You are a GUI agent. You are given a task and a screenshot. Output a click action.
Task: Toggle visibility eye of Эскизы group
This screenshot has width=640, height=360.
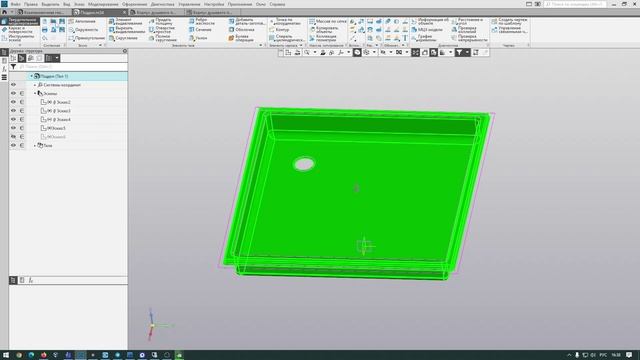click(13, 93)
